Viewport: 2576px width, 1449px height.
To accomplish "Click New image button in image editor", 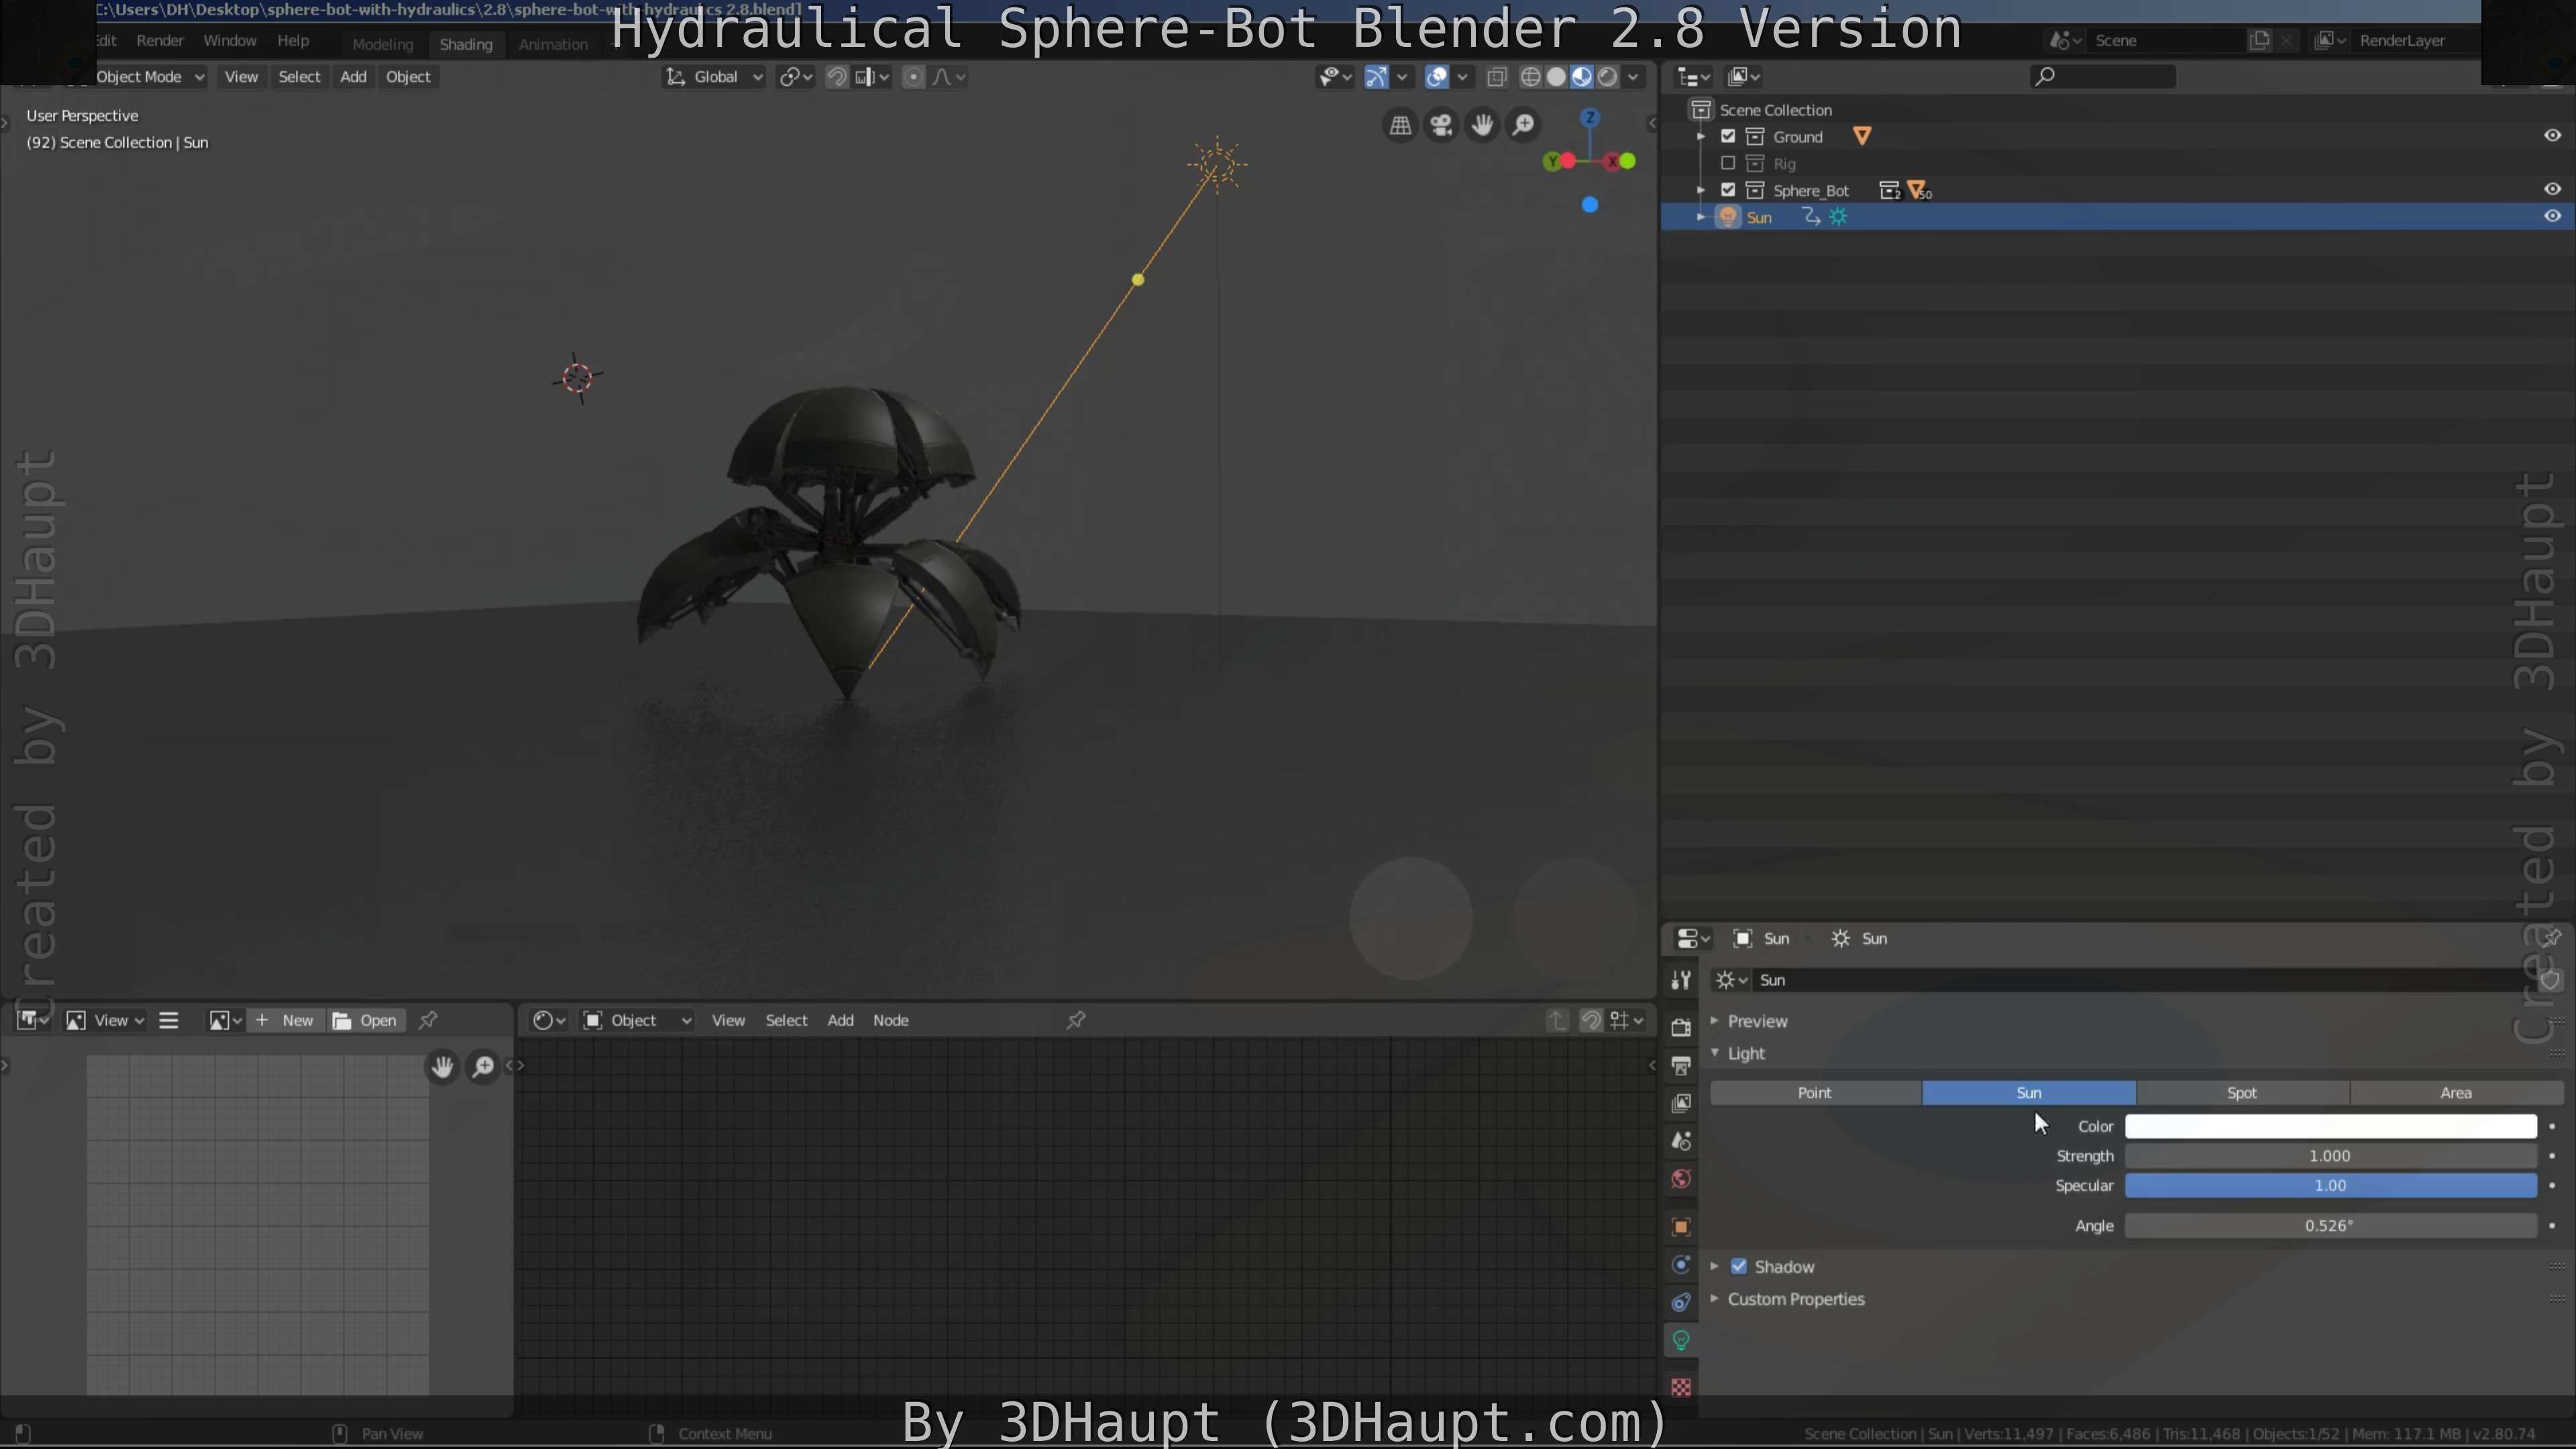I will pos(286,1020).
